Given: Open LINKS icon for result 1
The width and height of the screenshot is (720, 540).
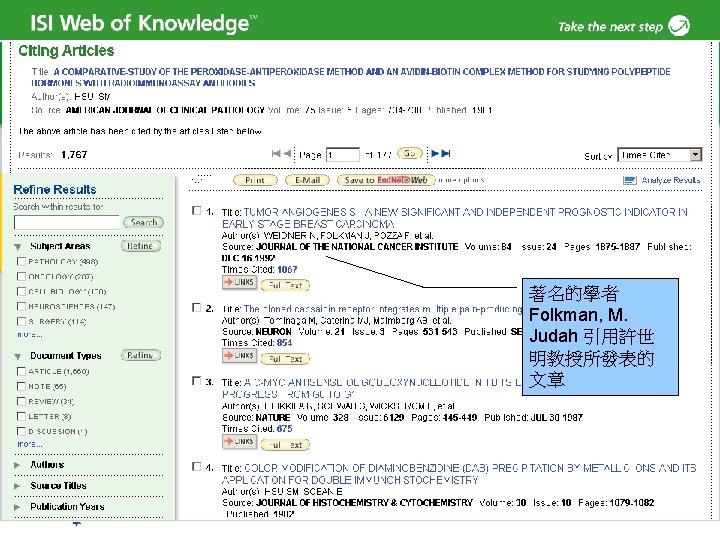Looking at the screenshot, I should point(239,282).
